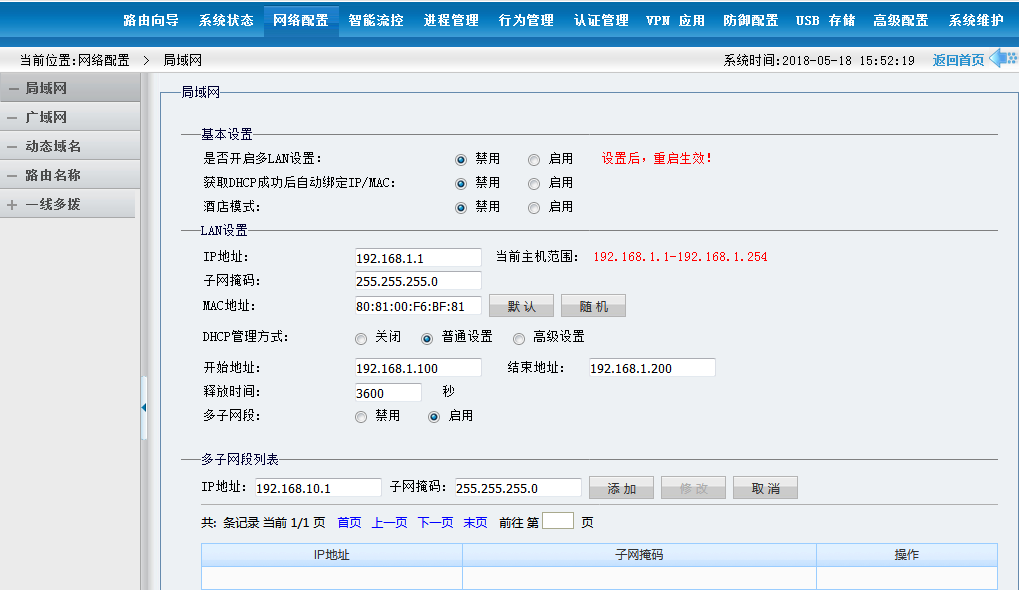Click the multi-subnet 子网掩码 field
The height and width of the screenshot is (590, 1019).
[518, 487]
